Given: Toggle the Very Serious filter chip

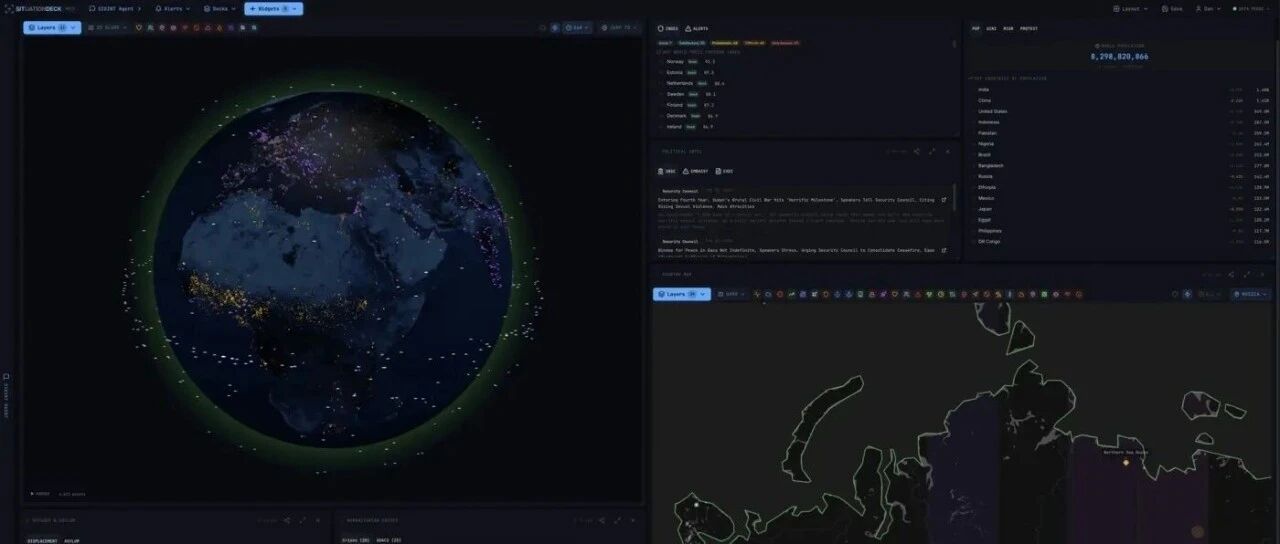Looking at the screenshot, I should pyautogui.click(x=785, y=43).
